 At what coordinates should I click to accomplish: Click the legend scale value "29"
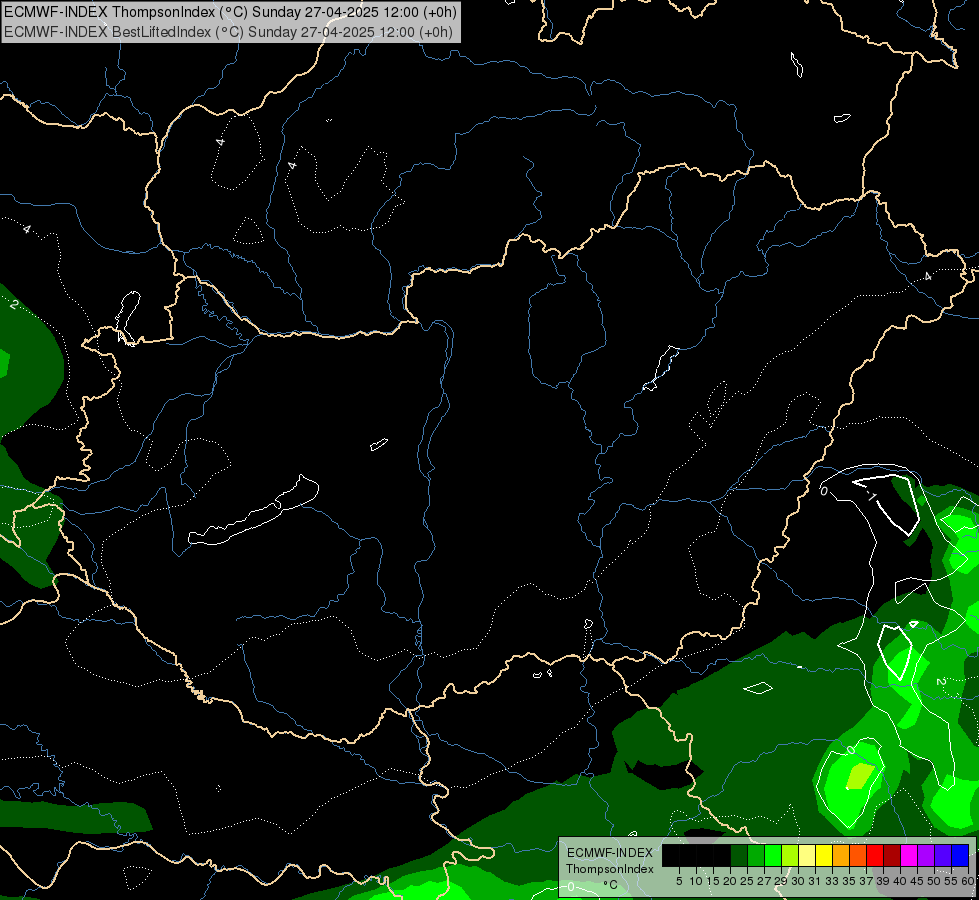[x=782, y=881]
